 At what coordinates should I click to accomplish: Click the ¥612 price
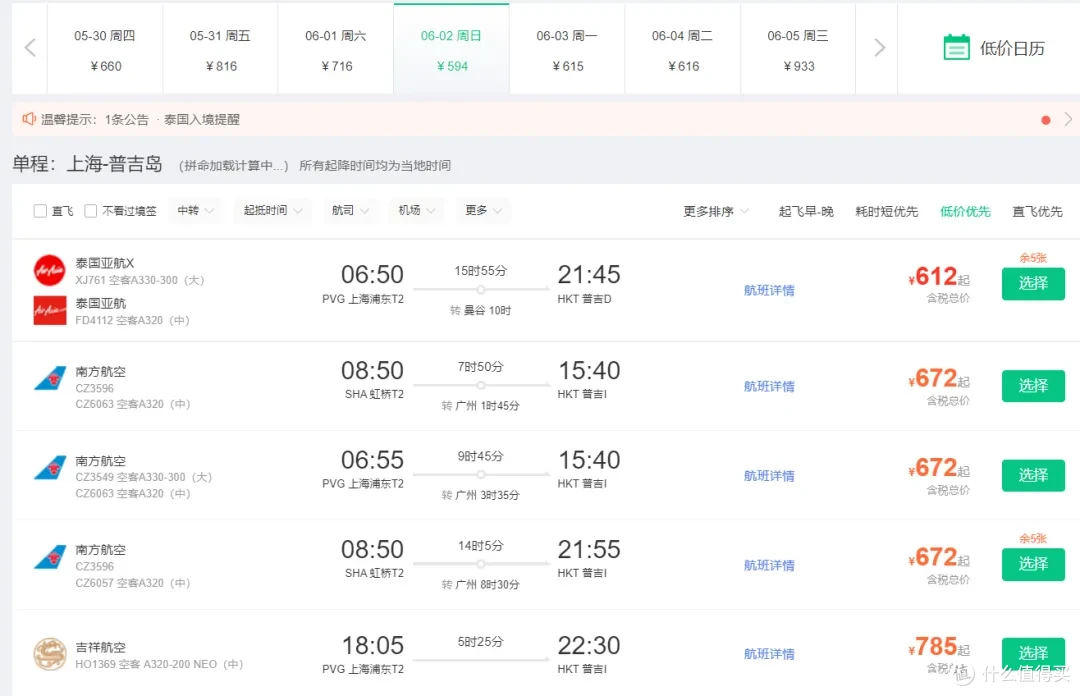tap(938, 276)
